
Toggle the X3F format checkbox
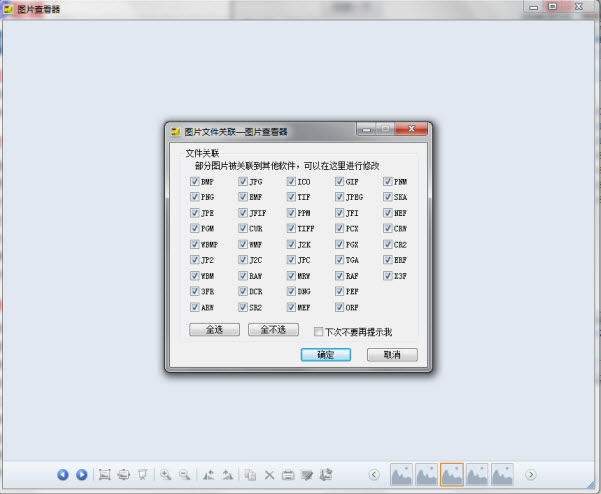[389, 276]
